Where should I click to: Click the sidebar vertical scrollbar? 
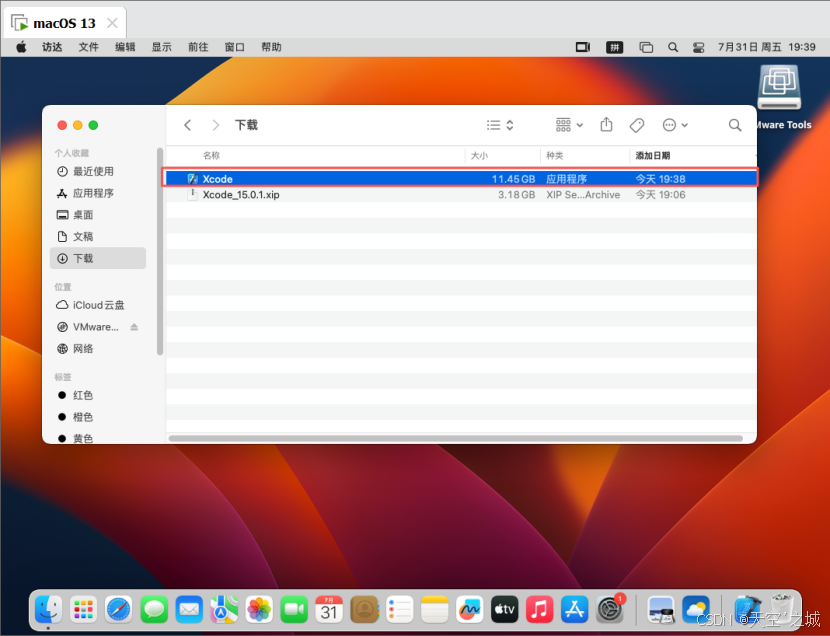pyautogui.click(x=160, y=251)
